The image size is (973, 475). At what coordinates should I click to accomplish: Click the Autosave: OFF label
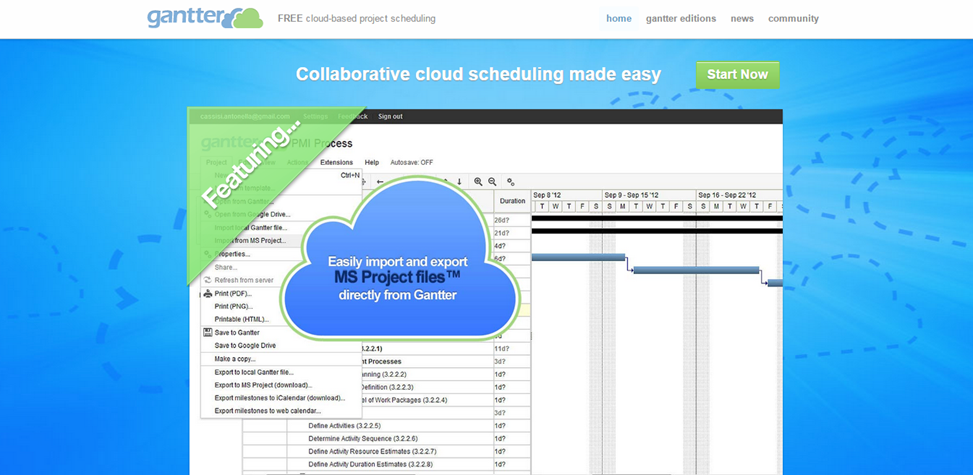(x=411, y=163)
